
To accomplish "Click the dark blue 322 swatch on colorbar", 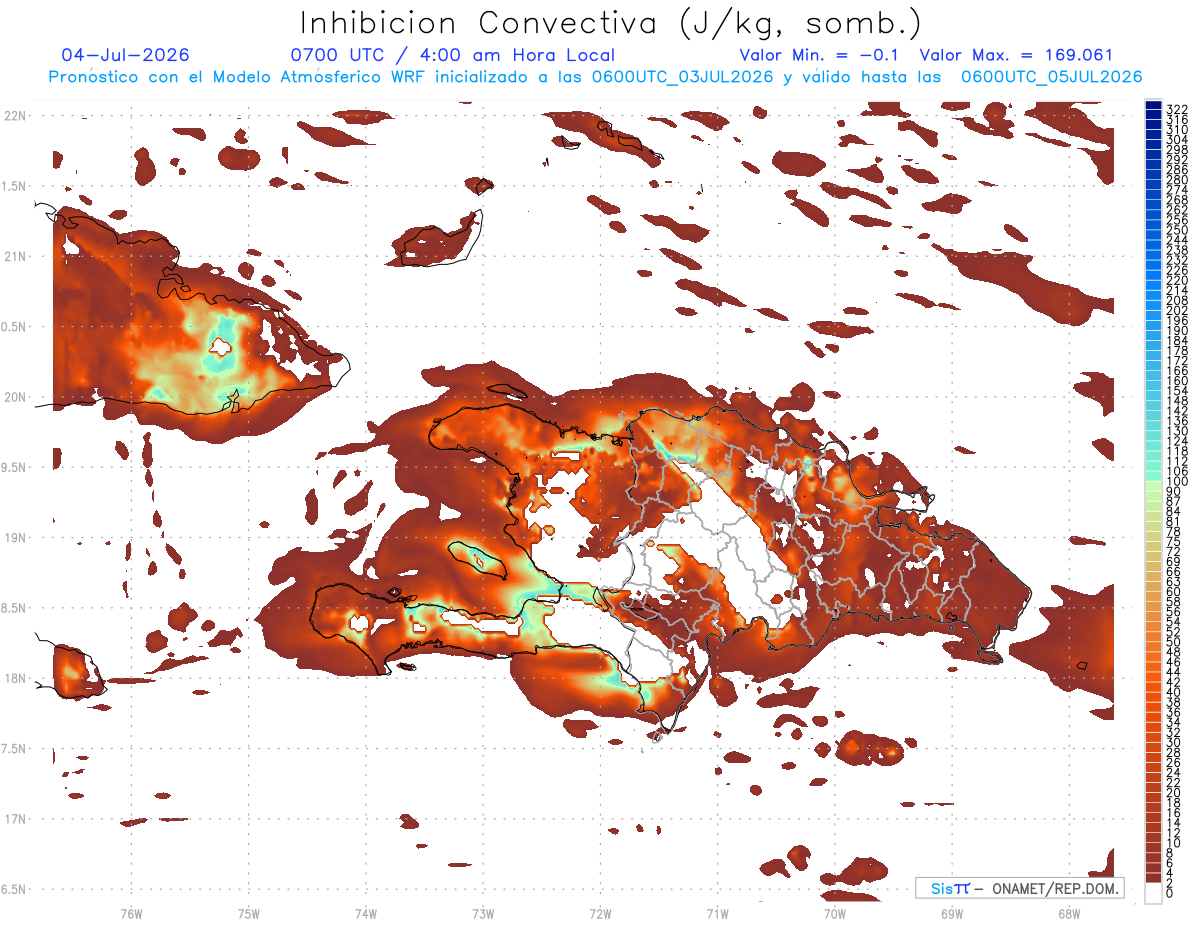I will point(1153,106).
